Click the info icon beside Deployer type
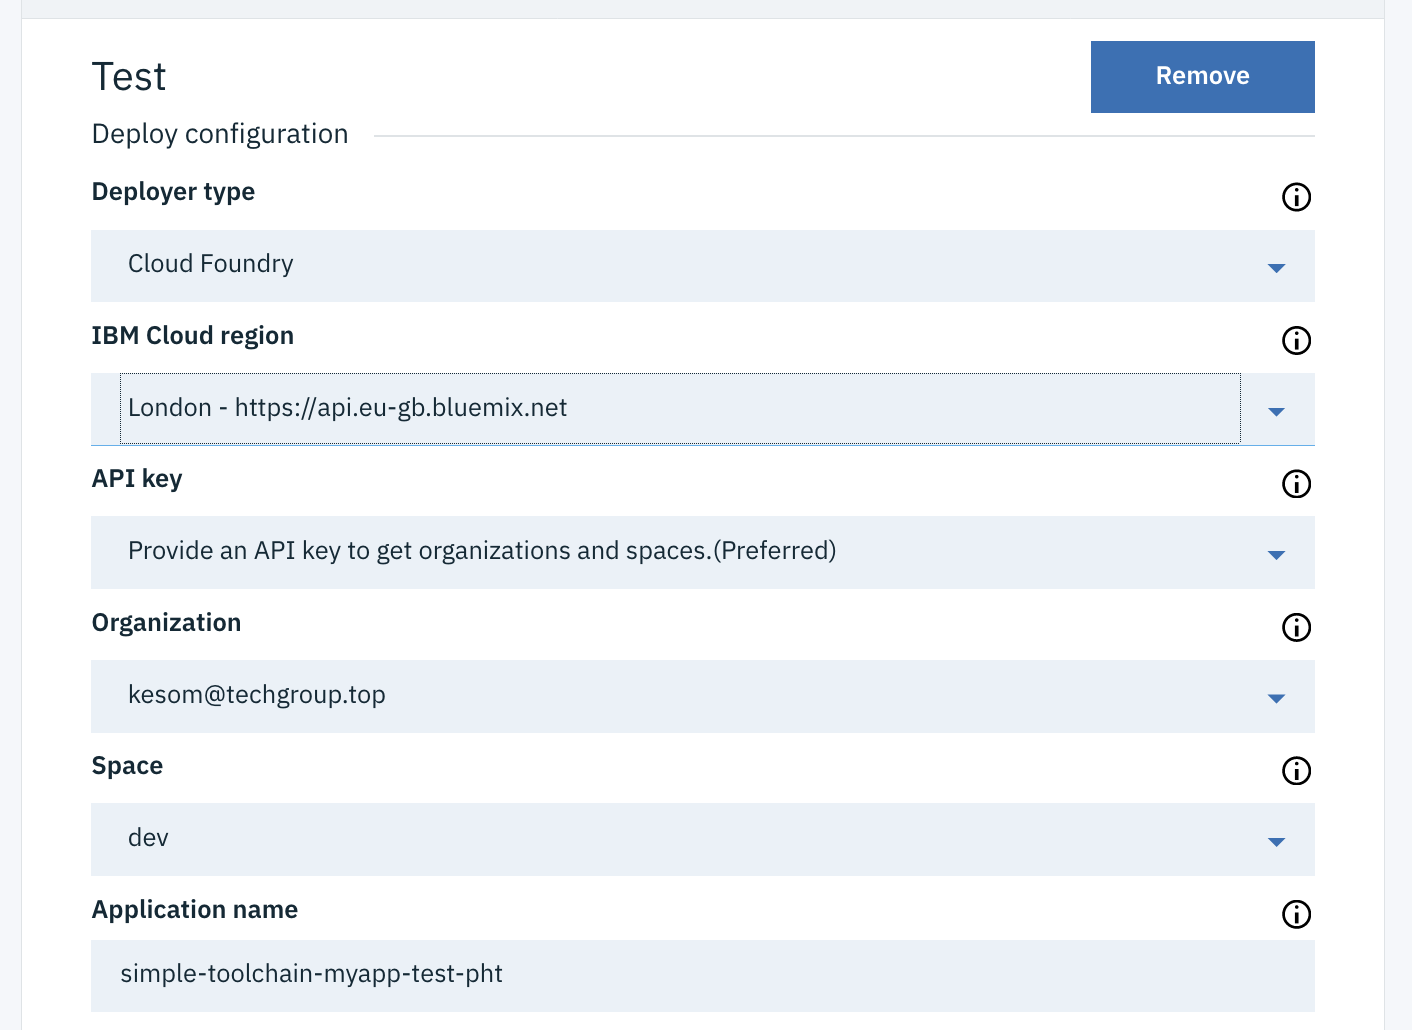1412x1030 pixels. pyautogui.click(x=1296, y=197)
